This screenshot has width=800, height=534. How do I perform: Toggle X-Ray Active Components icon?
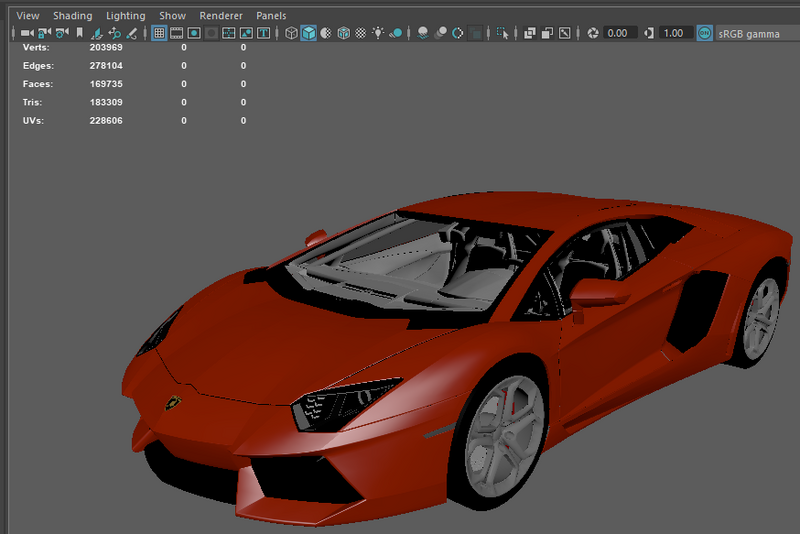pyautogui.click(x=547, y=33)
